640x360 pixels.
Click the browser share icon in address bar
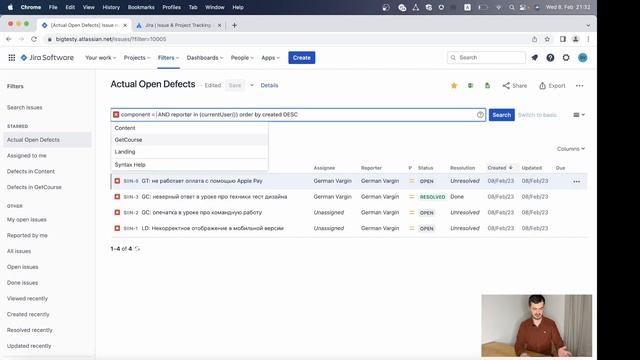coord(534,39)
